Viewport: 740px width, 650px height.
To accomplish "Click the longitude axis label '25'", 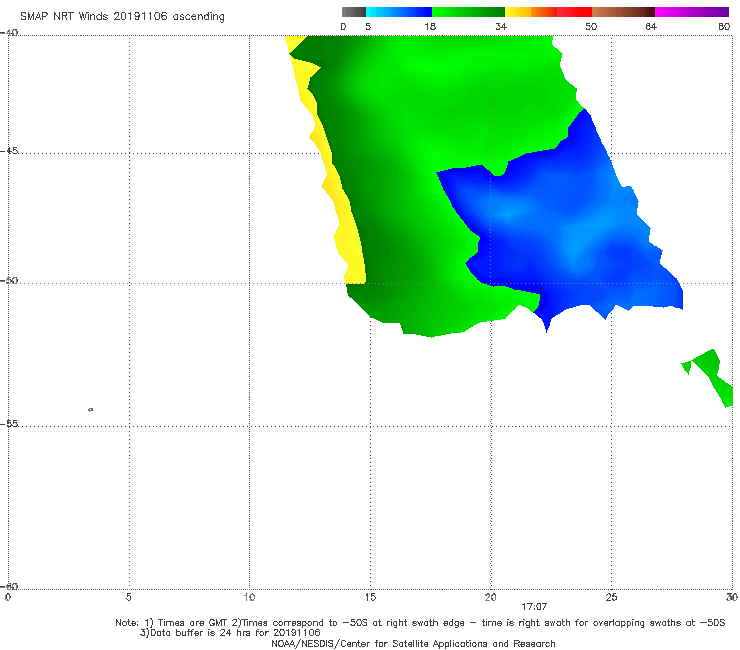I will click(611, 598).
